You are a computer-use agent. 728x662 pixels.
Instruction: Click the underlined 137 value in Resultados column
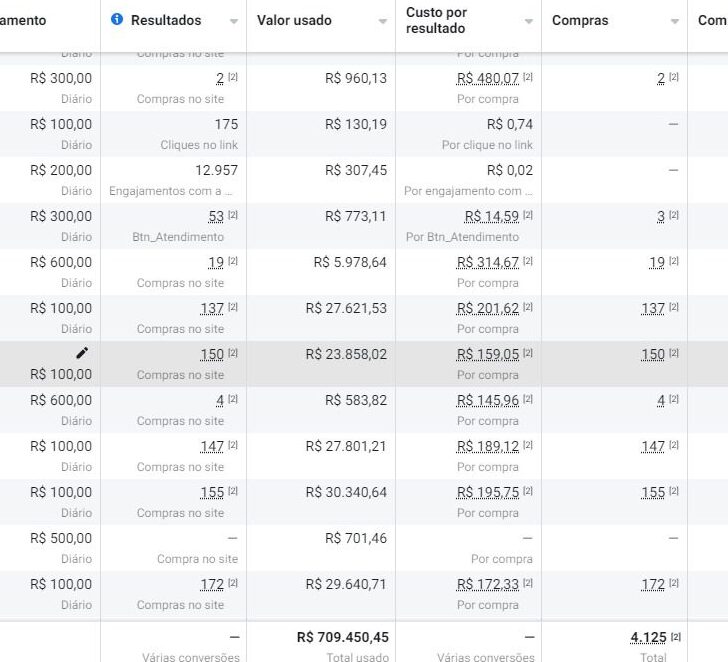212,308
